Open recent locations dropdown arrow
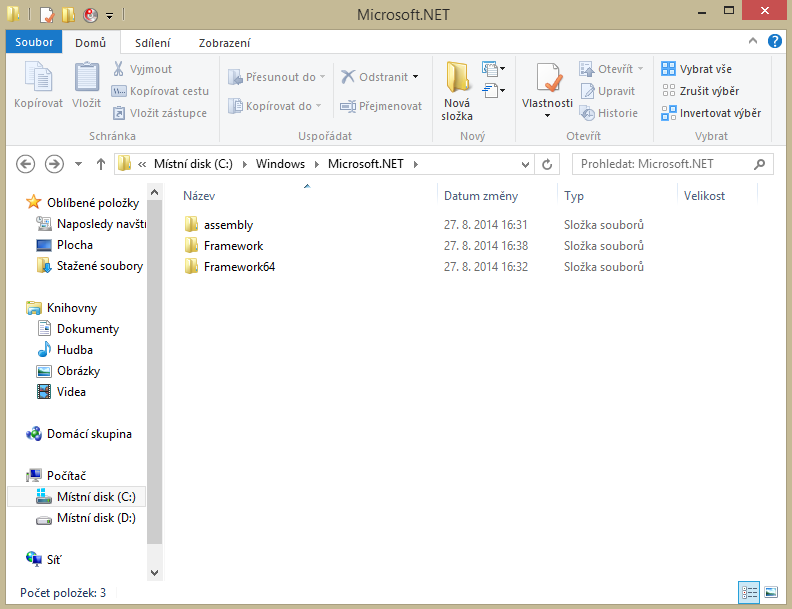 tap(78, 164)
